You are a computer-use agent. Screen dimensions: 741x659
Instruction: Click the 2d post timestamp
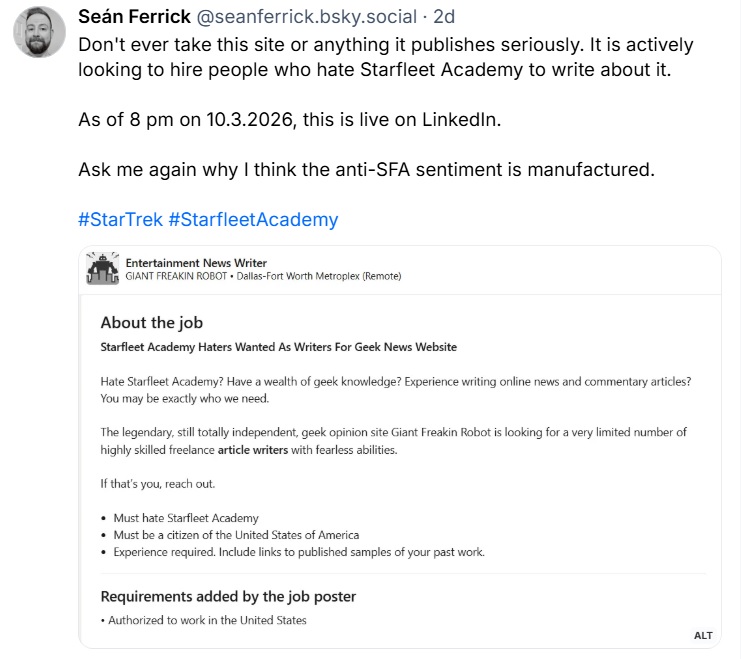(444, 19)
